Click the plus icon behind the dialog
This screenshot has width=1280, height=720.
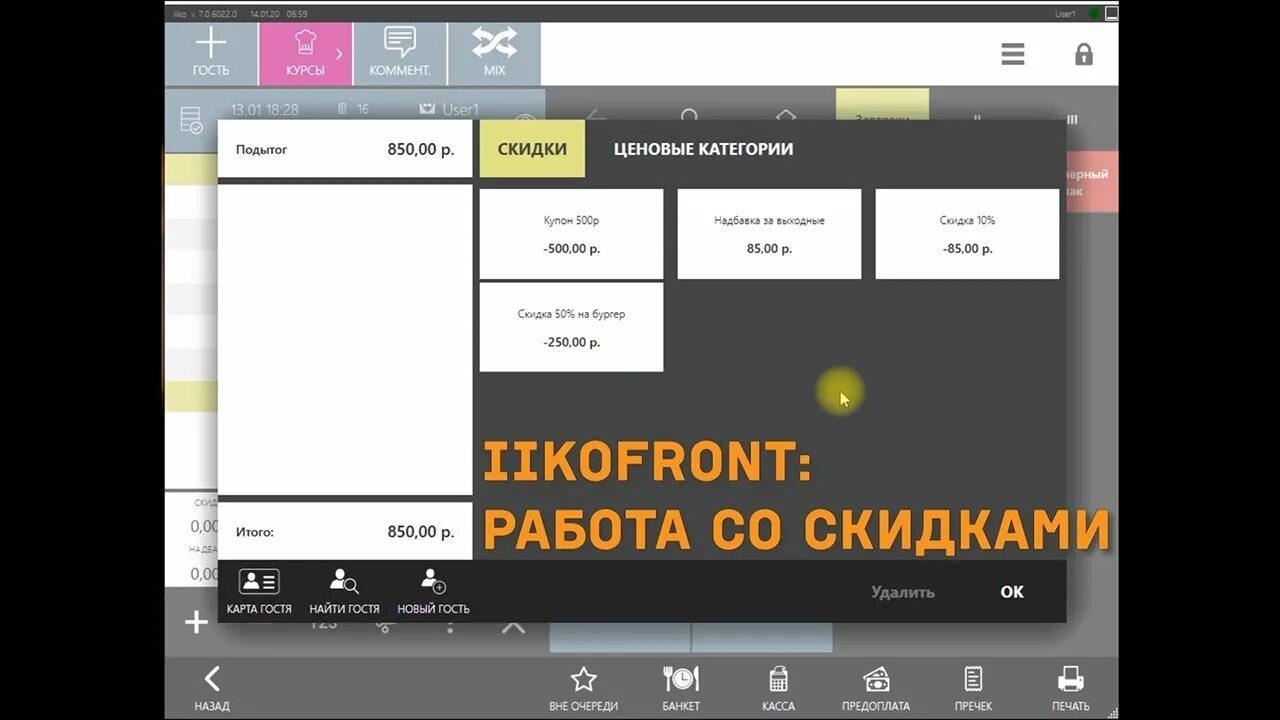pyautogui.click(x=196, y=623)
